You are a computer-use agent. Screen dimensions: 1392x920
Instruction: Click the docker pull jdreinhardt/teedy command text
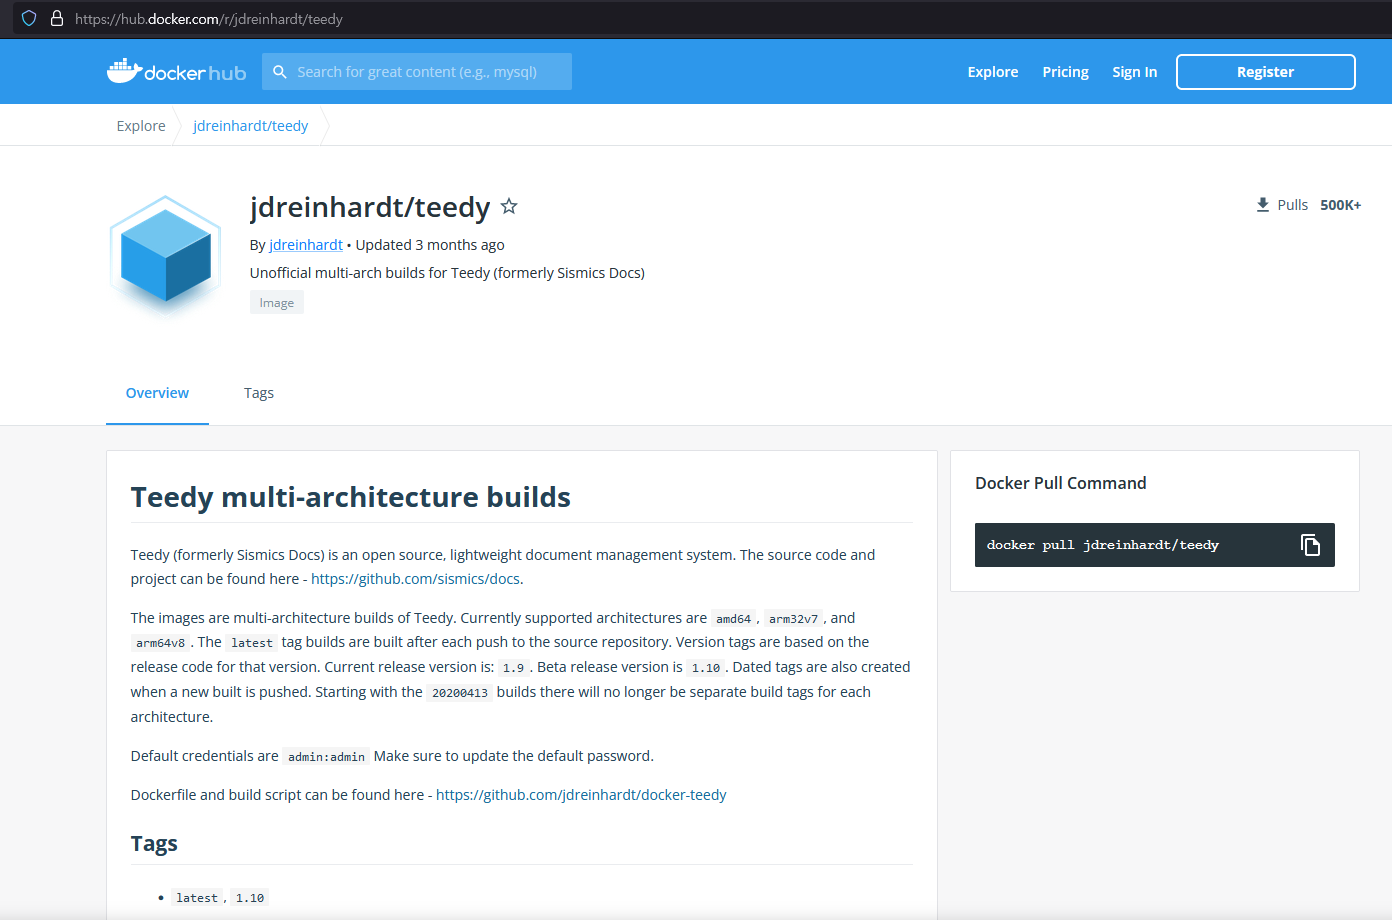pyautogui.click(x=1103, y=545)
